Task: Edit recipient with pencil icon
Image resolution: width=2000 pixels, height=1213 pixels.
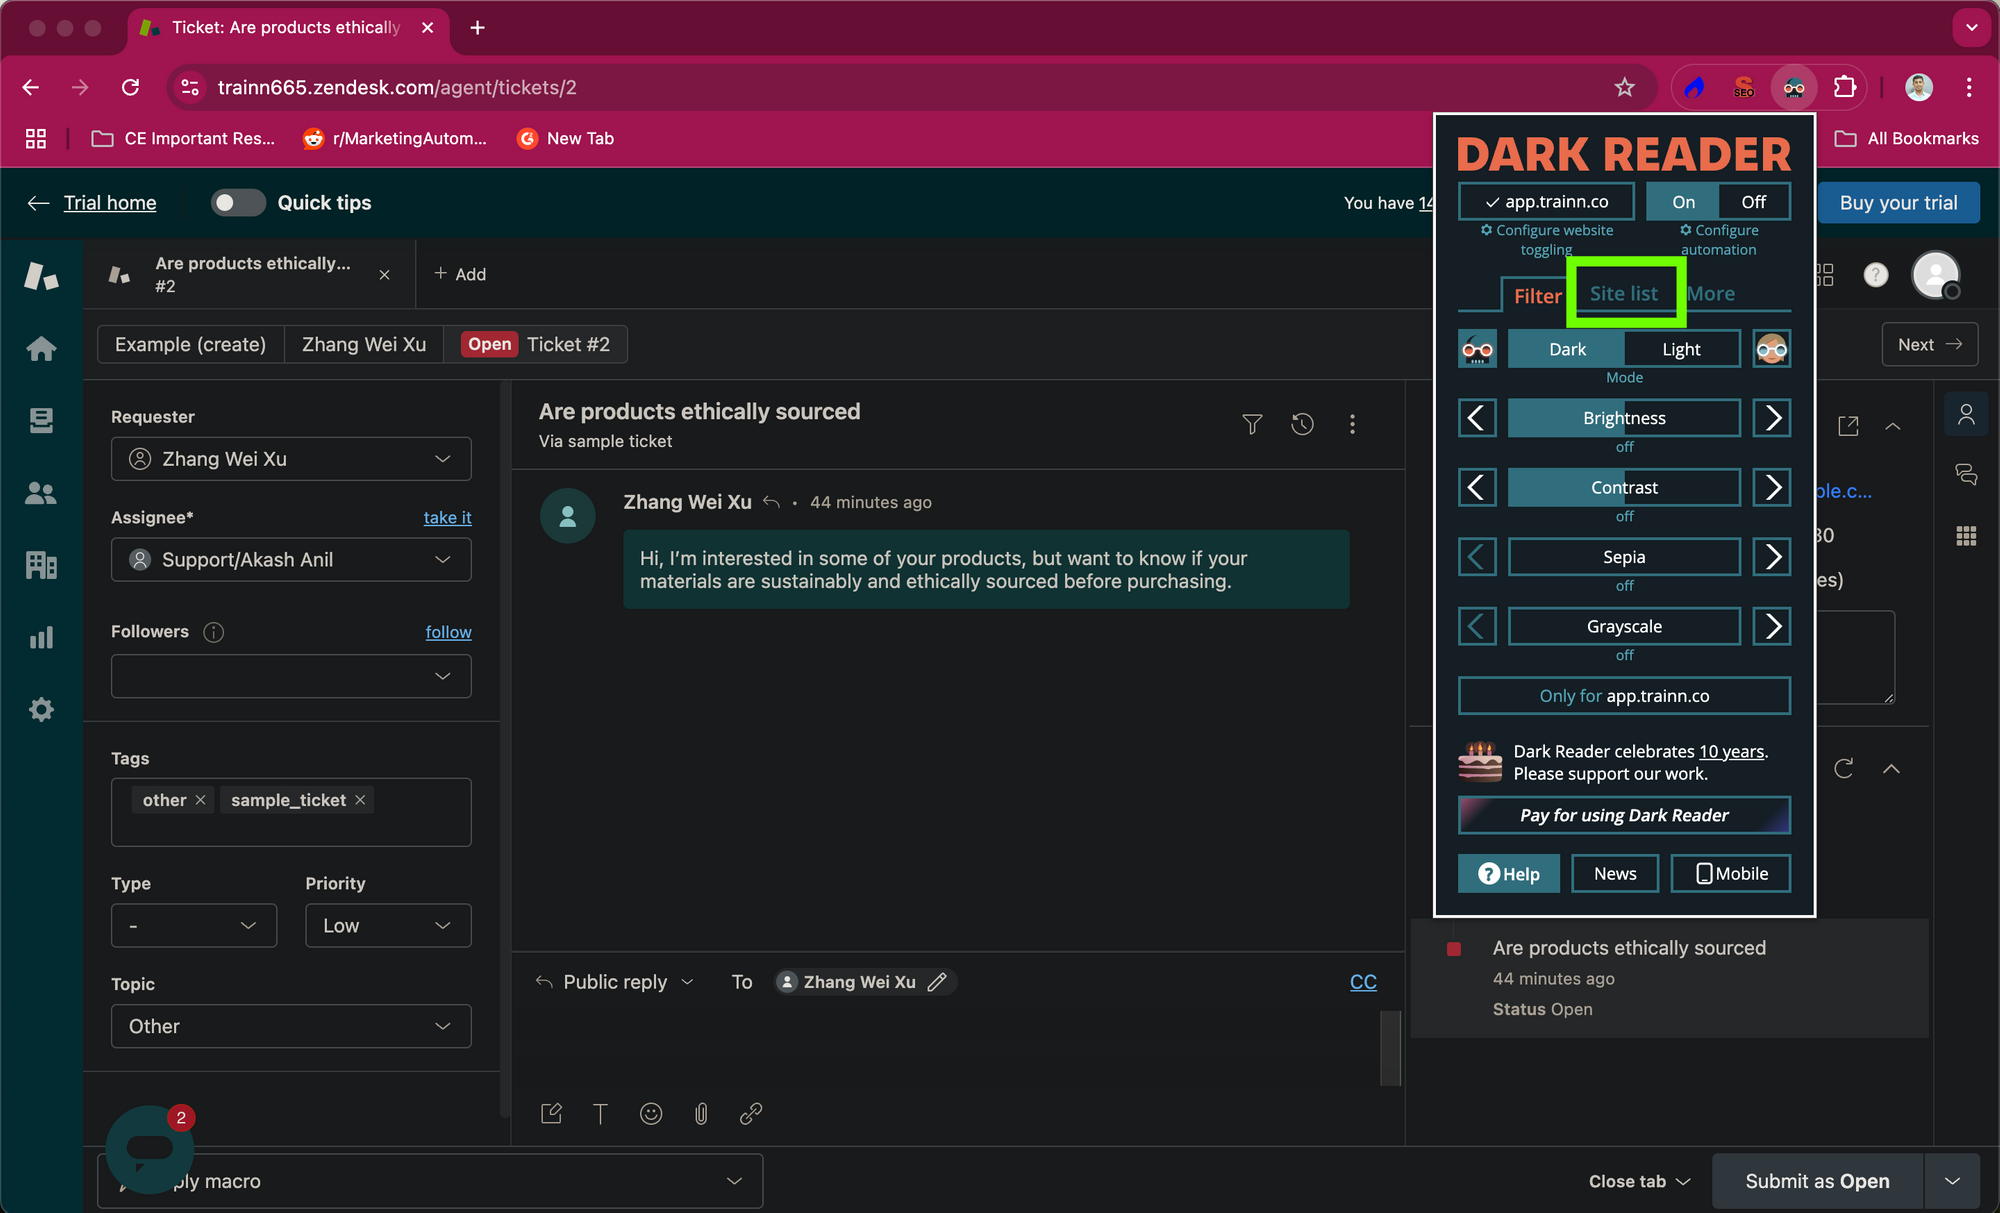Action: (x=937, y=982)
